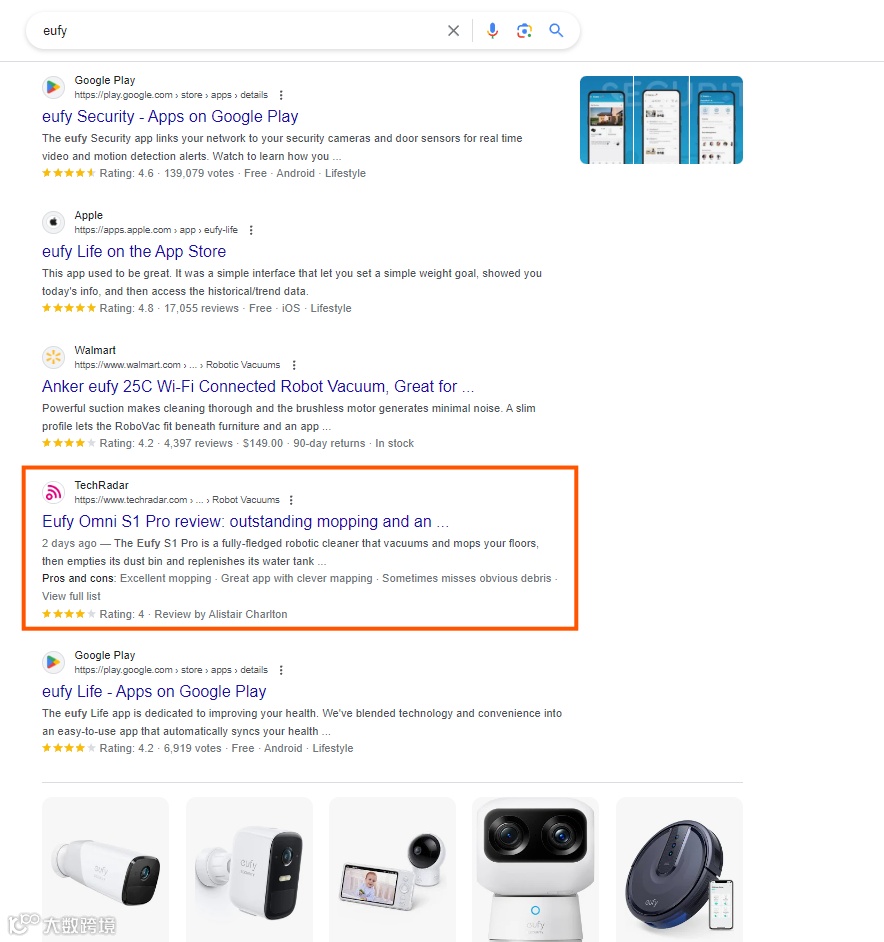
Task: Click the Apple favicon icon
Action: [x=53, y=222]
